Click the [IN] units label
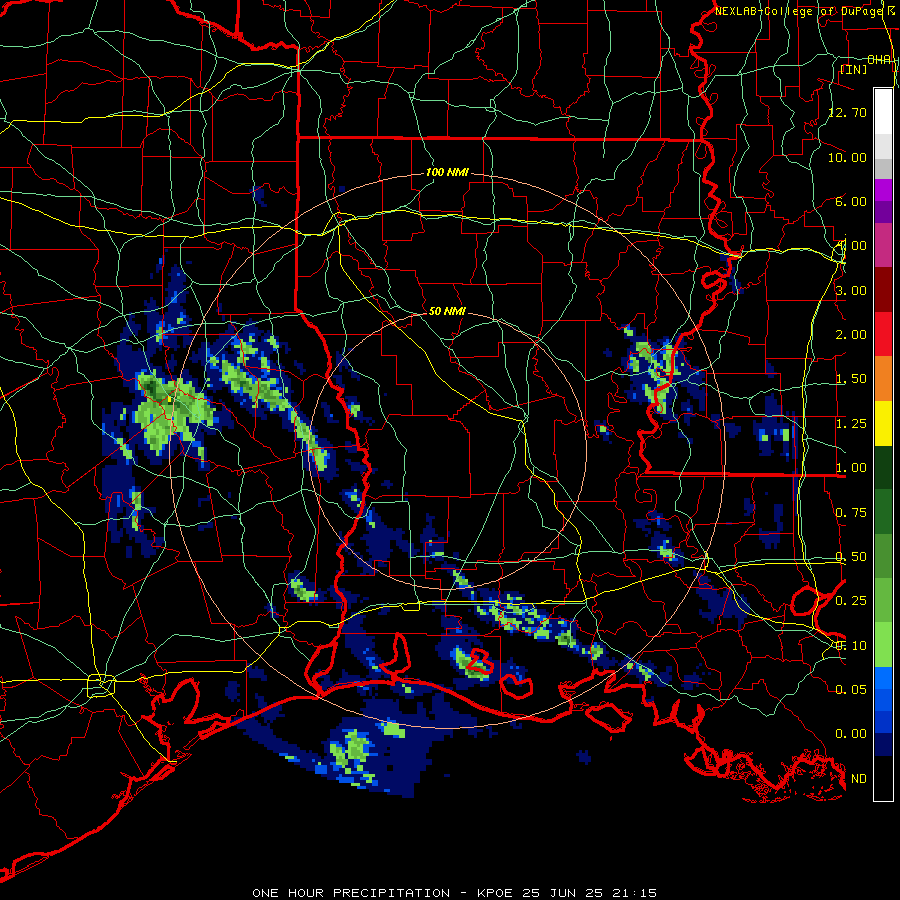Screen dimensions: 900x900 click(x=854, y=69)
